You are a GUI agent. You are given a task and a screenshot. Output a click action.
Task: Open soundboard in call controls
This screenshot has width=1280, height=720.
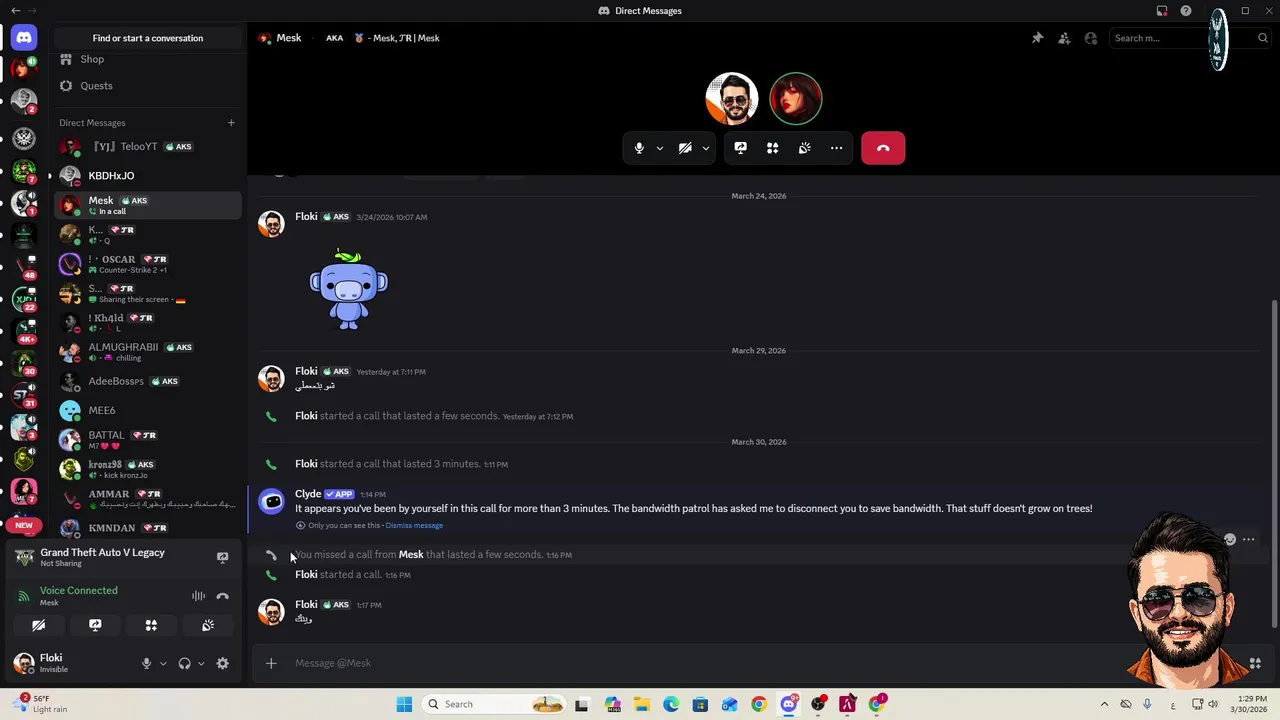coord(804,148)
